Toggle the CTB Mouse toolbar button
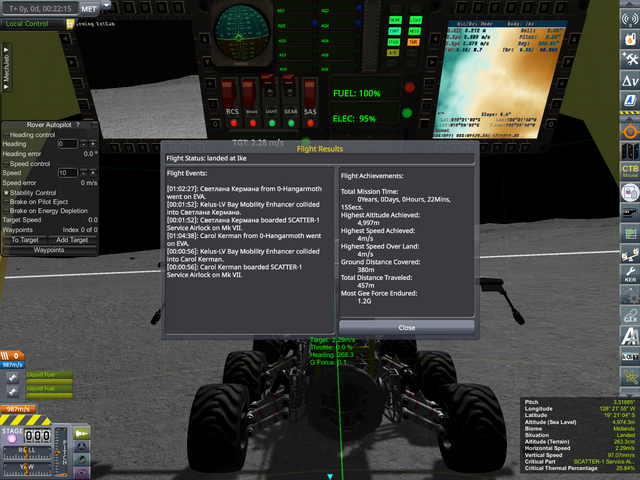Image resolution: width=640 pixels, height=480 pixels. pos(630,171)
